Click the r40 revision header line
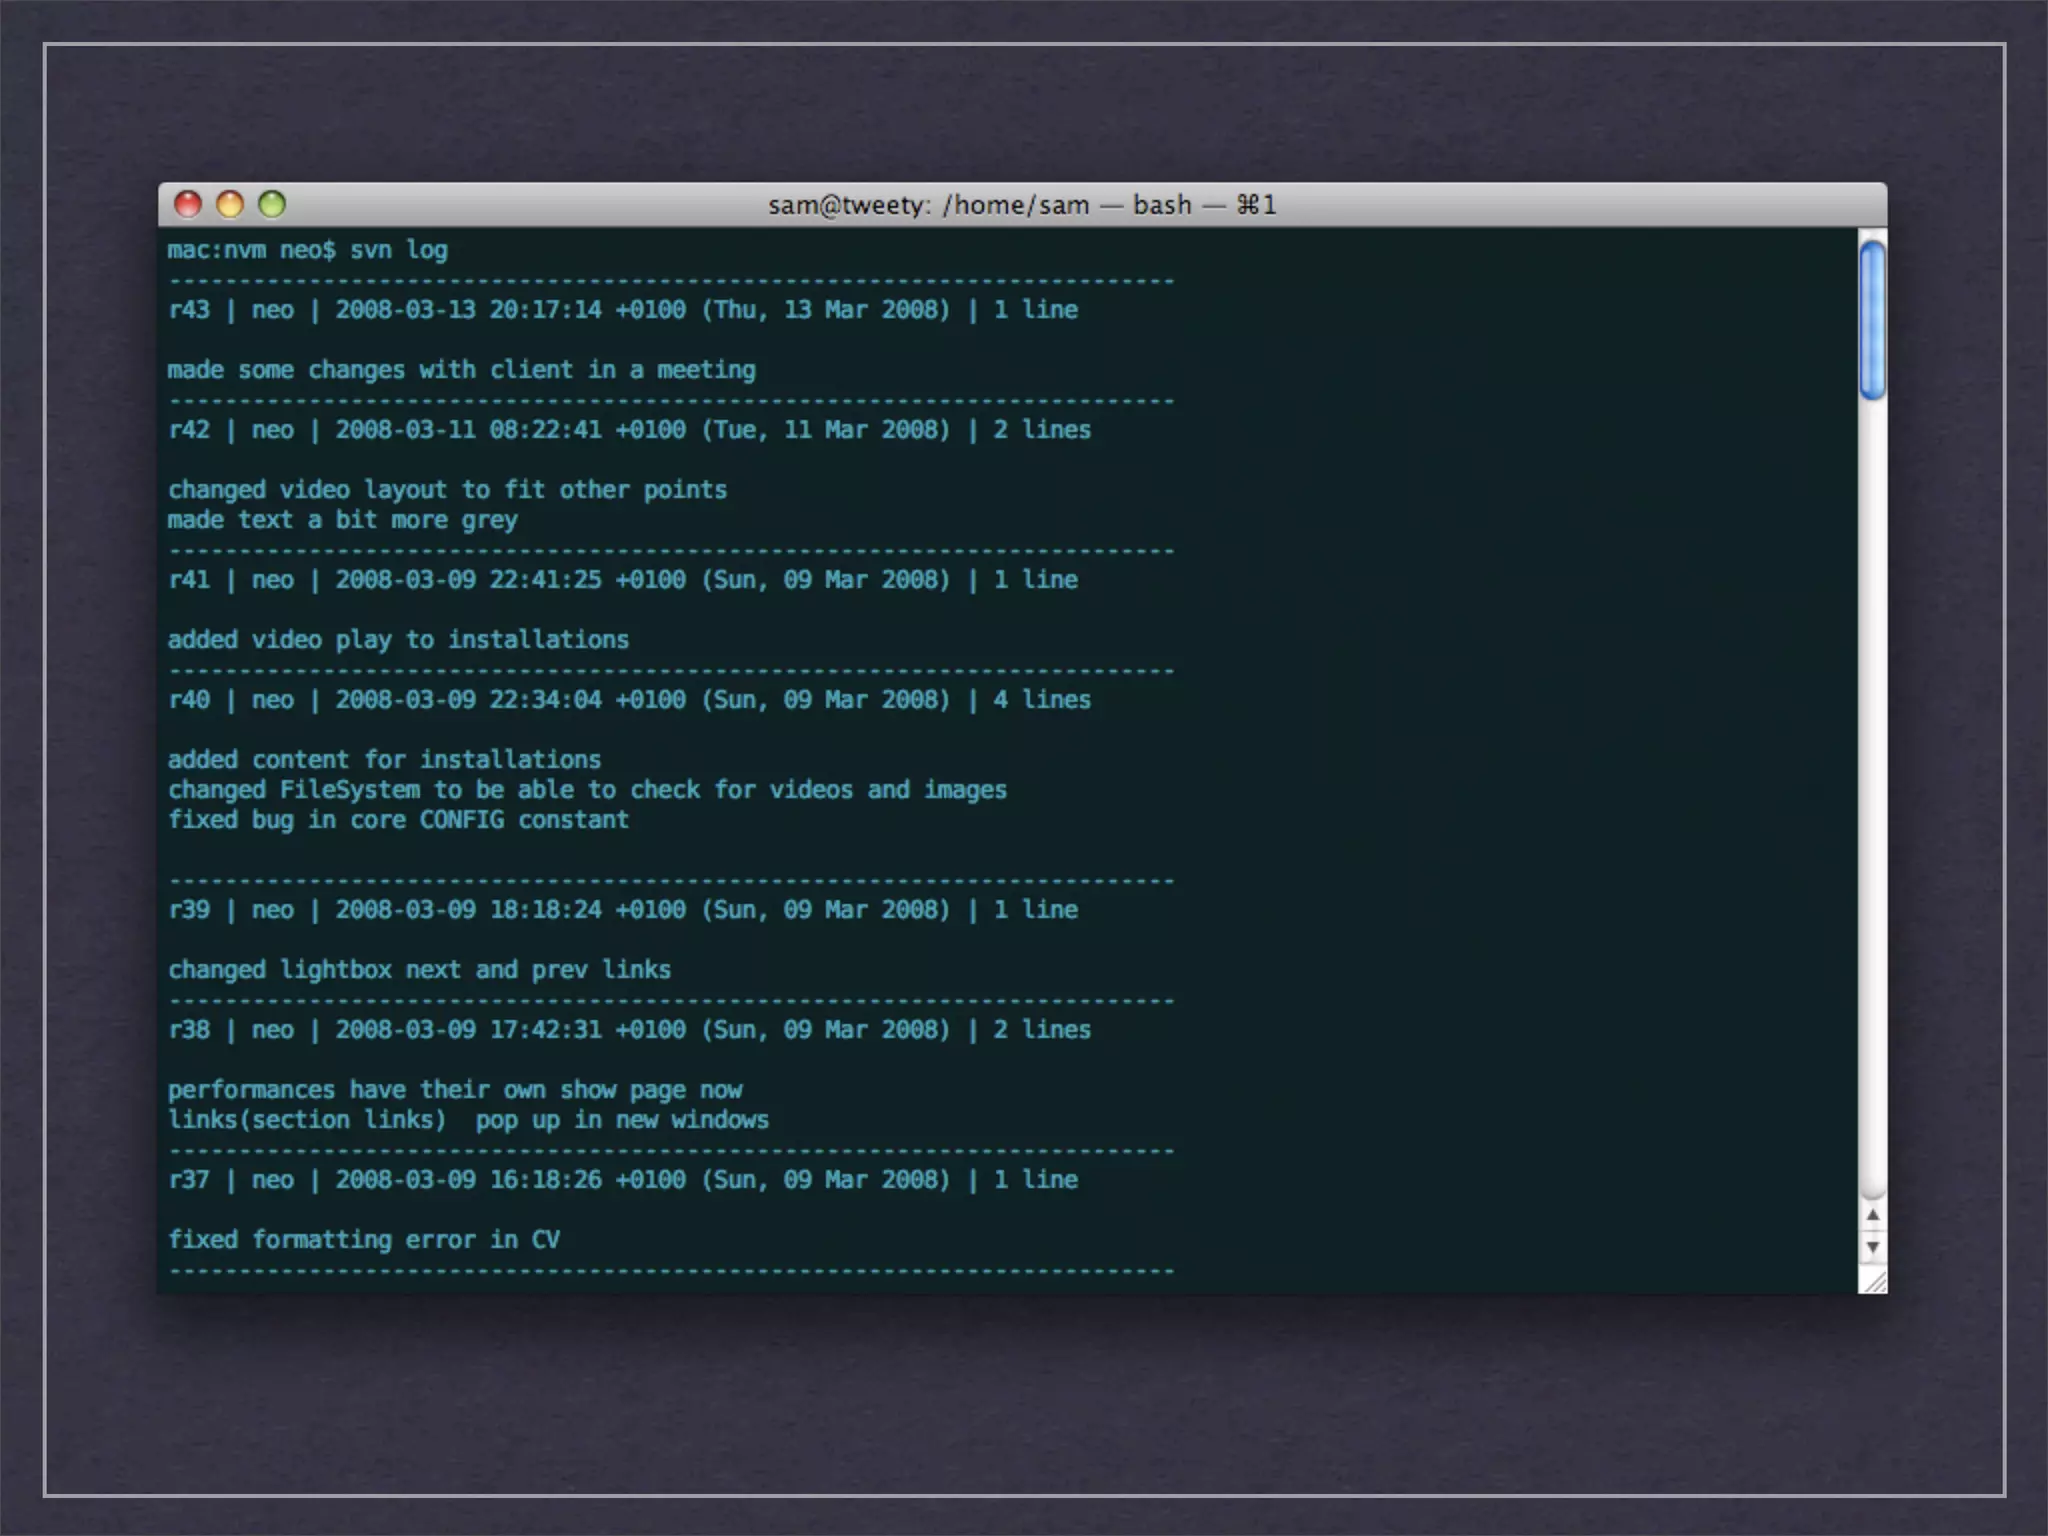Viewport: 2048px width, 1536px height. point(629,700)
